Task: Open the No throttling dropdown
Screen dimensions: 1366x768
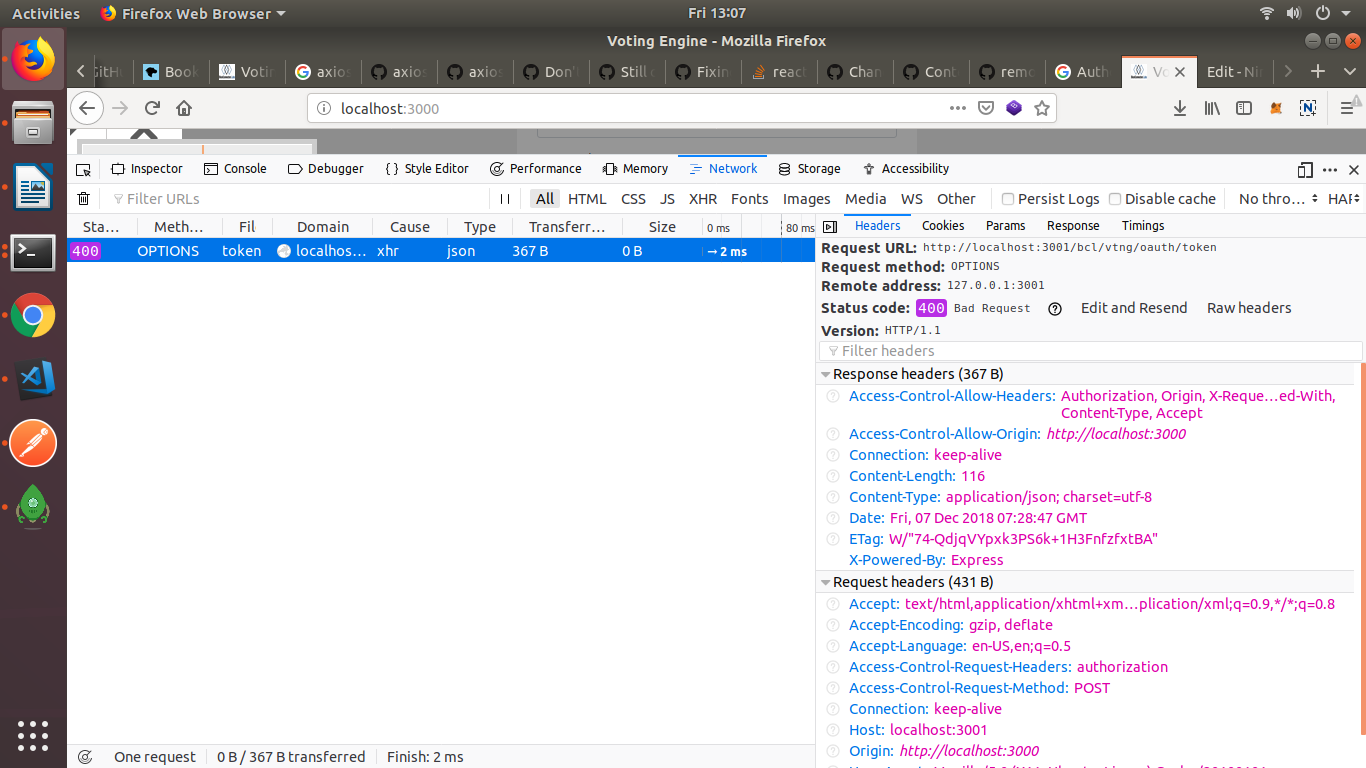Action: [x=1278, y=199]
